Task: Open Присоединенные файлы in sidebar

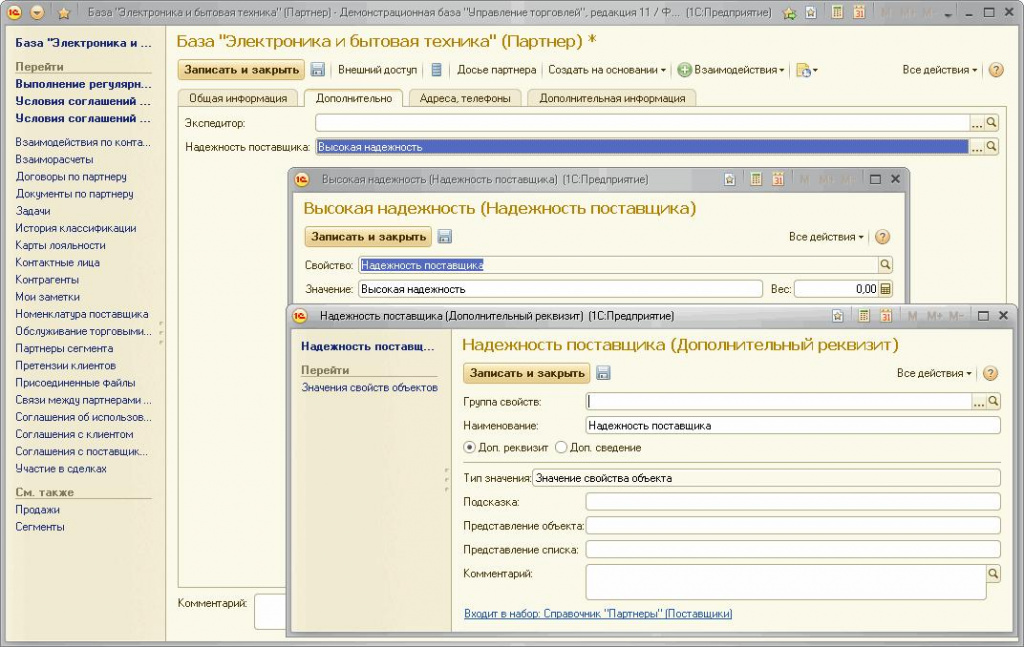Action: click(75, 383)
